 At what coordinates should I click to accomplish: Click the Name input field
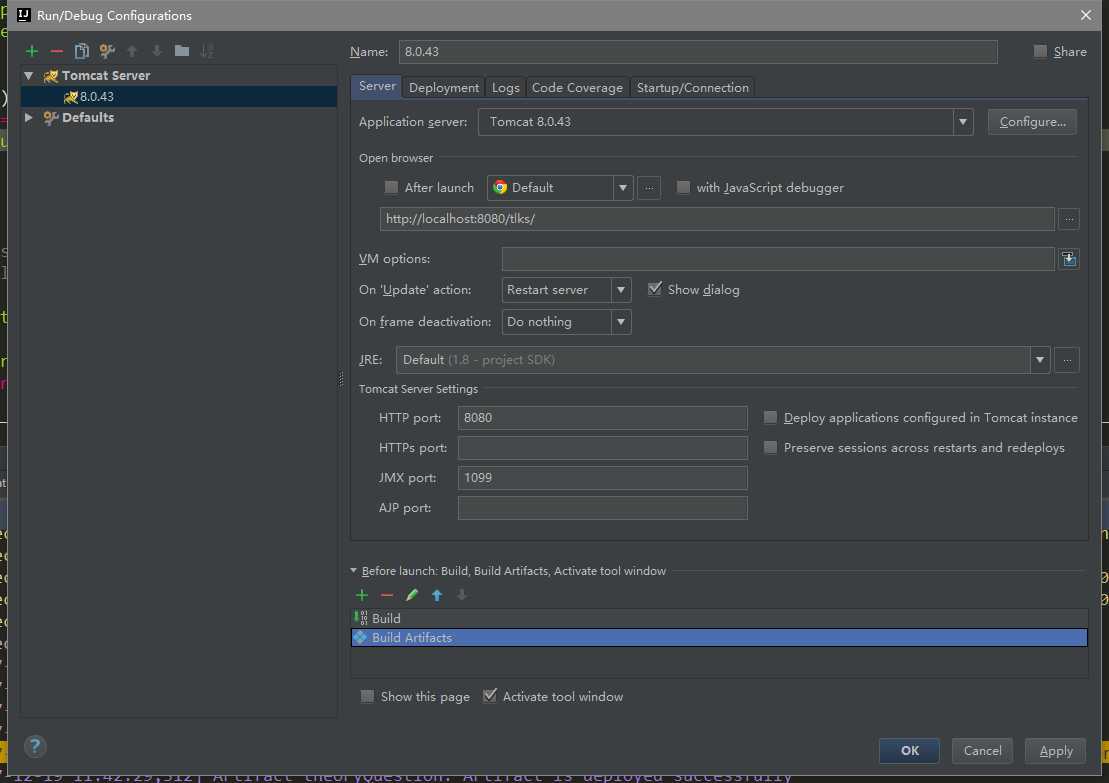pos(698,52)
